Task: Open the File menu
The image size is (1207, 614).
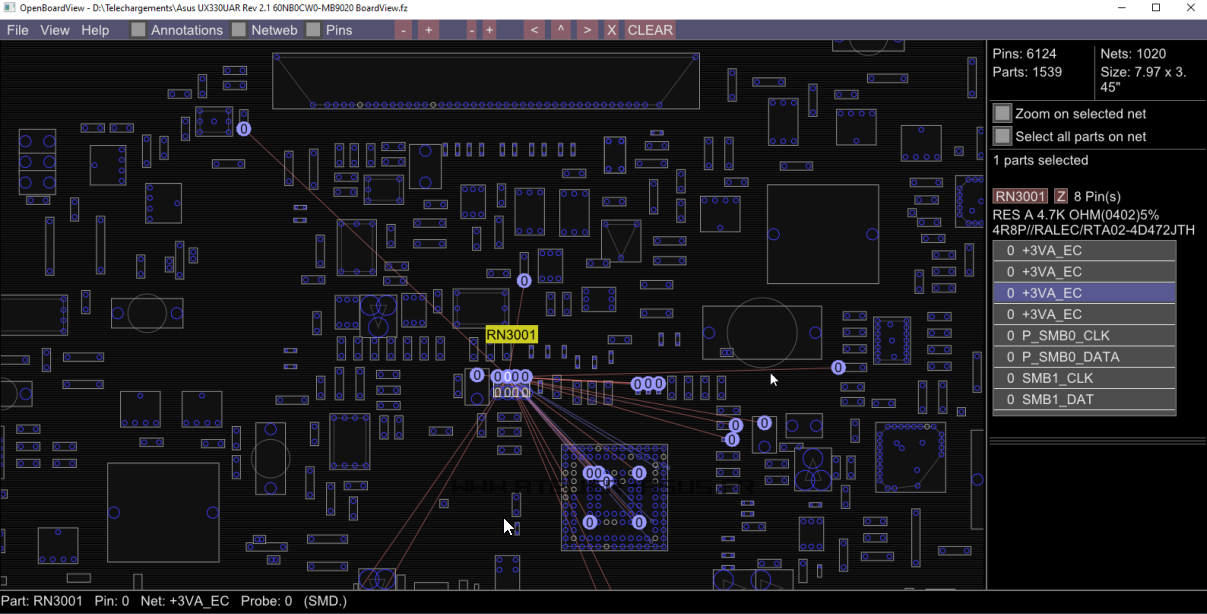Action: click(18, 30)
